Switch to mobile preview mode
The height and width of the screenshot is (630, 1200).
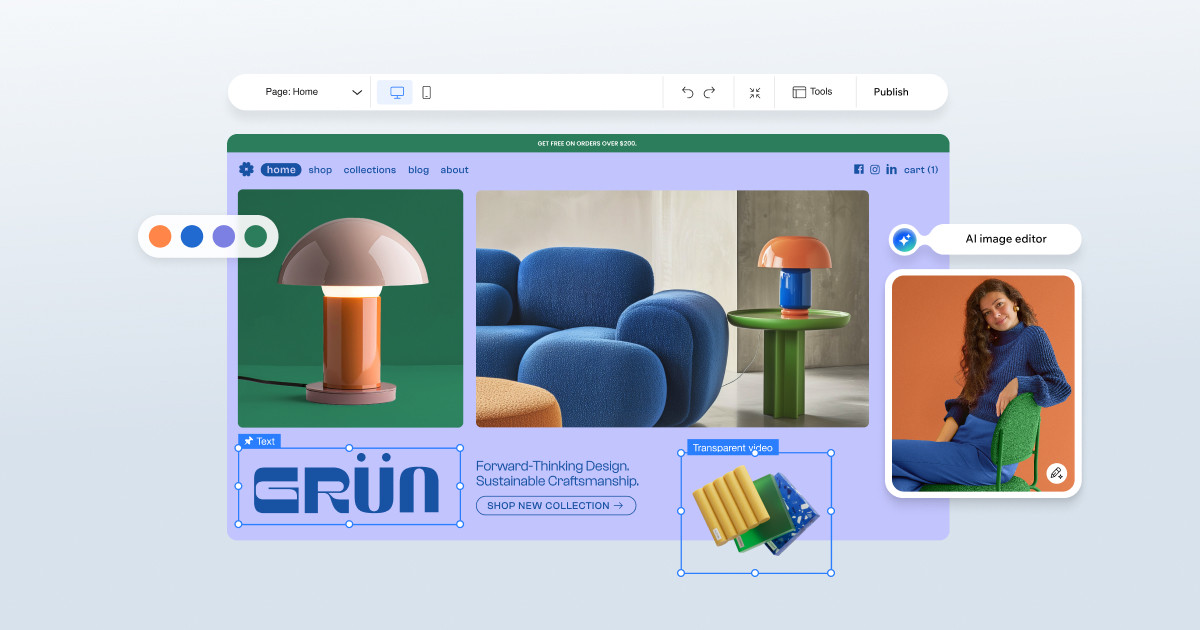[x=426, y=91]
